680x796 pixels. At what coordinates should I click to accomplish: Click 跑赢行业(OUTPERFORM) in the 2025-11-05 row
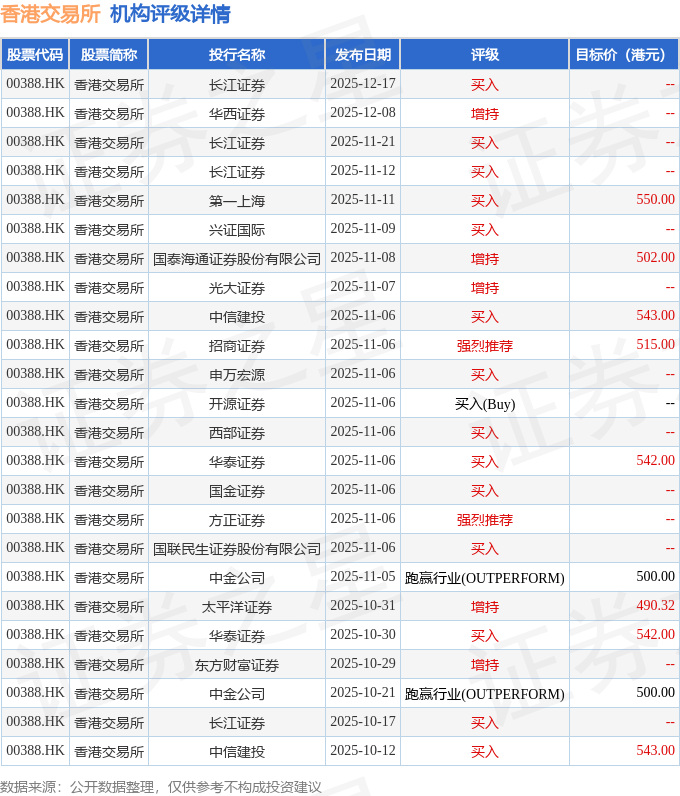click(484, 578)
